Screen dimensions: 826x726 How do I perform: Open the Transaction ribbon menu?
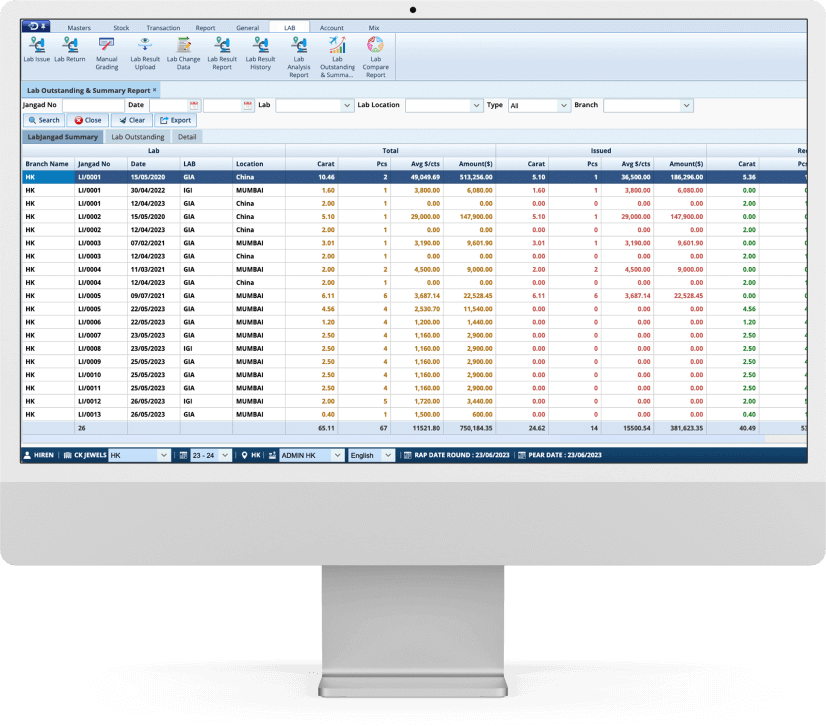click(x=163, y=28)
